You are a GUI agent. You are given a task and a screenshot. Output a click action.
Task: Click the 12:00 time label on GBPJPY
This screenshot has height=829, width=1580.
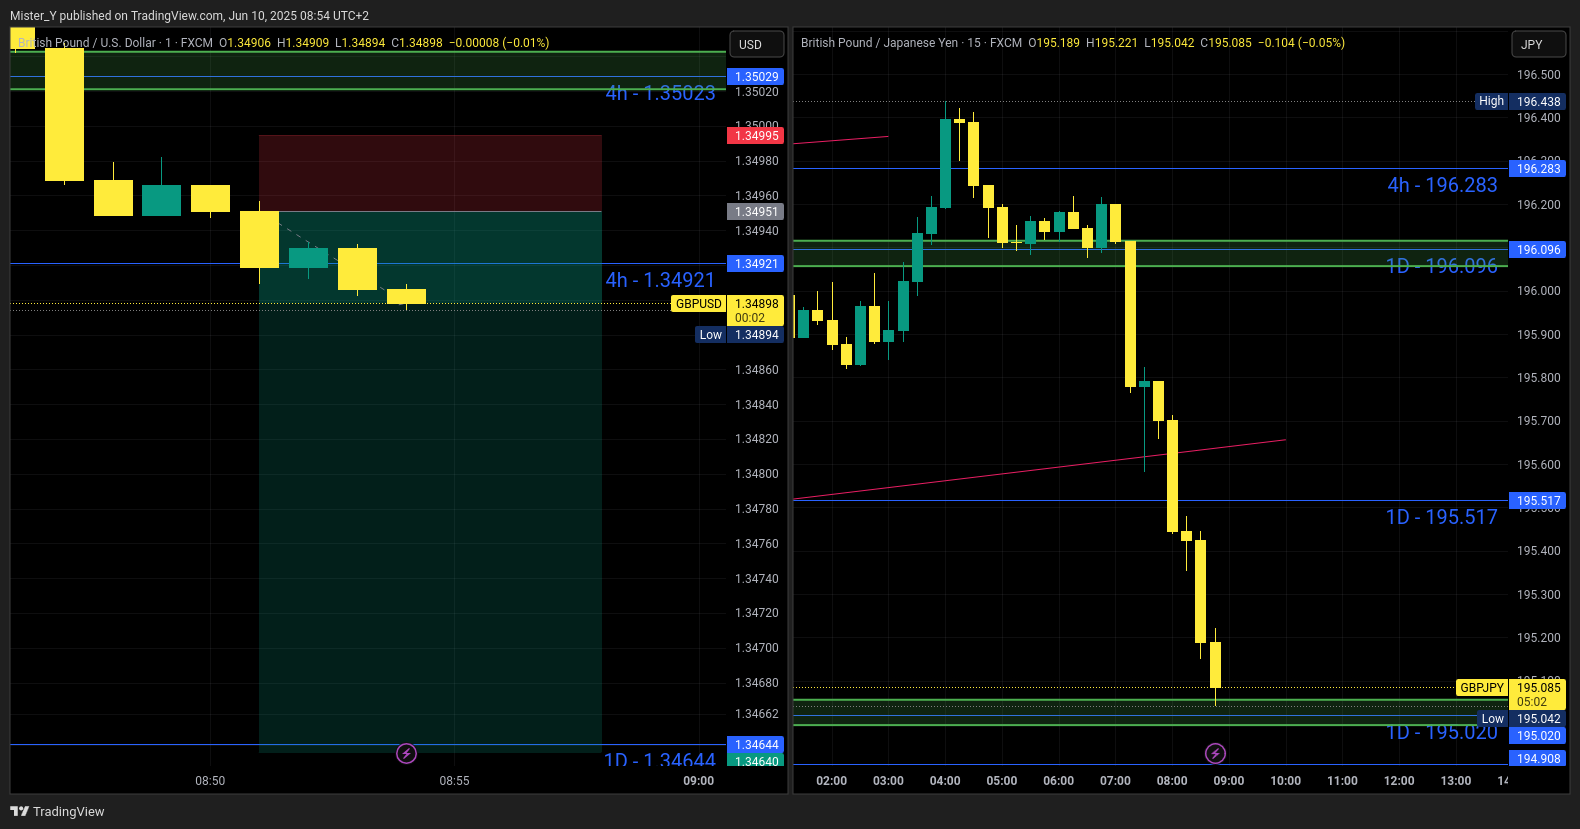[x=1399, y=781]
